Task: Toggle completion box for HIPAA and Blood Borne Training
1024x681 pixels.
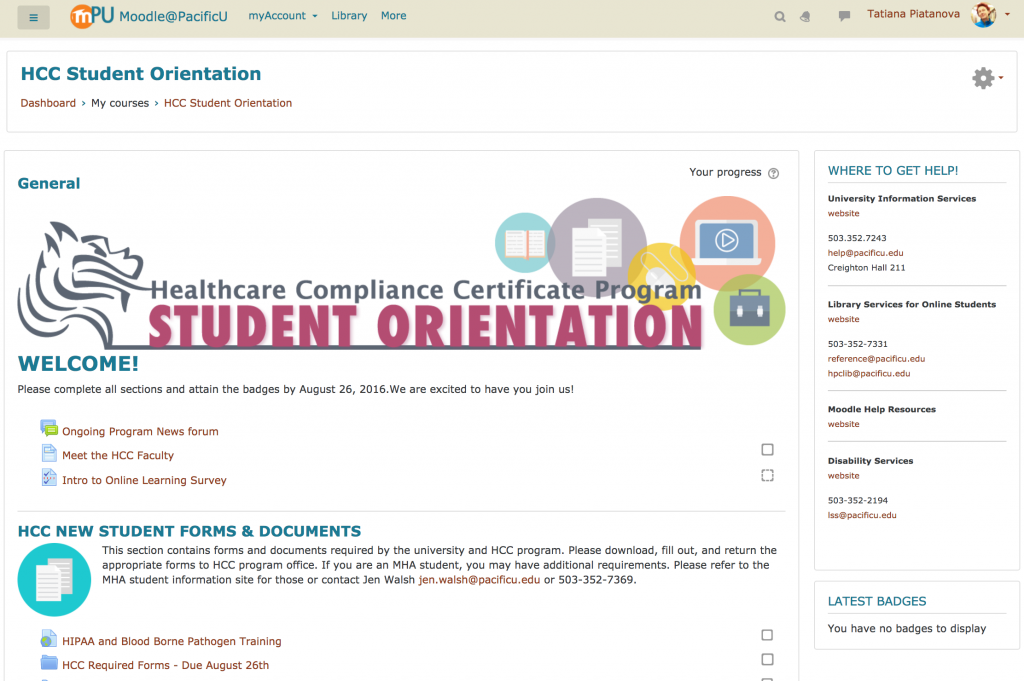Action: coord(767,635)
